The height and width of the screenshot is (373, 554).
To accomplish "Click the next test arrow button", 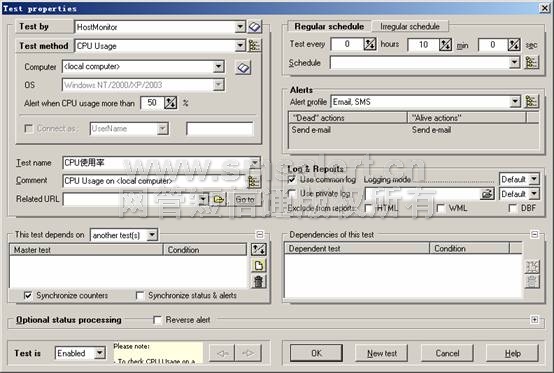I will point(248,353).
